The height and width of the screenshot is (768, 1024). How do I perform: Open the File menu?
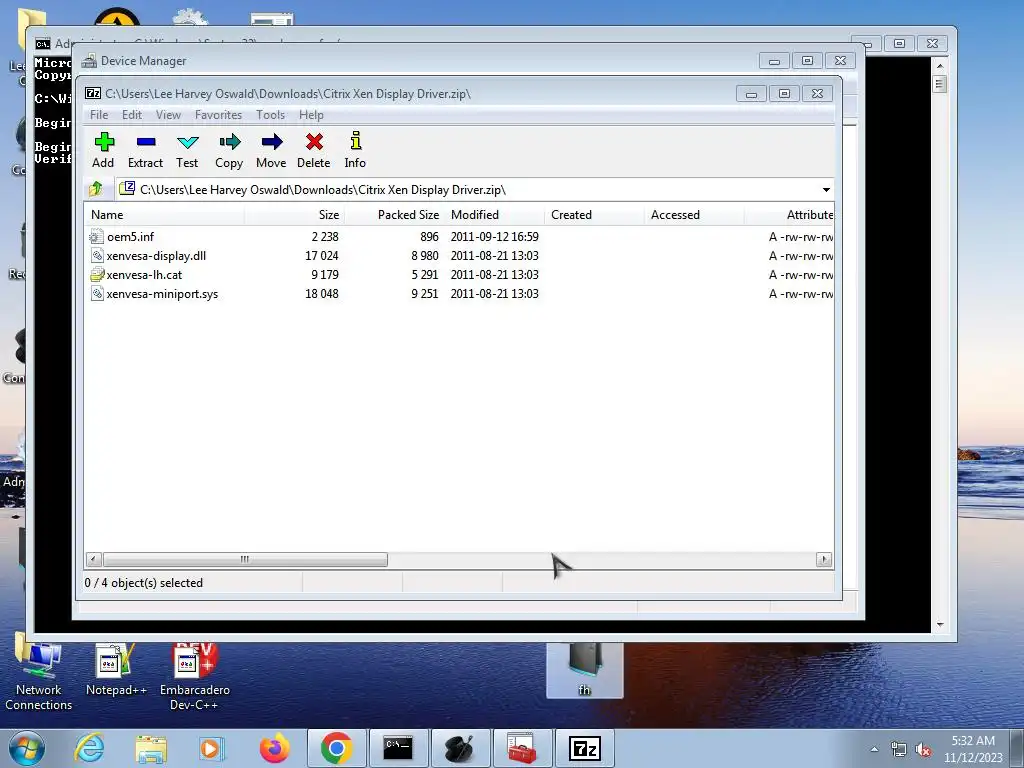[99, 115]
